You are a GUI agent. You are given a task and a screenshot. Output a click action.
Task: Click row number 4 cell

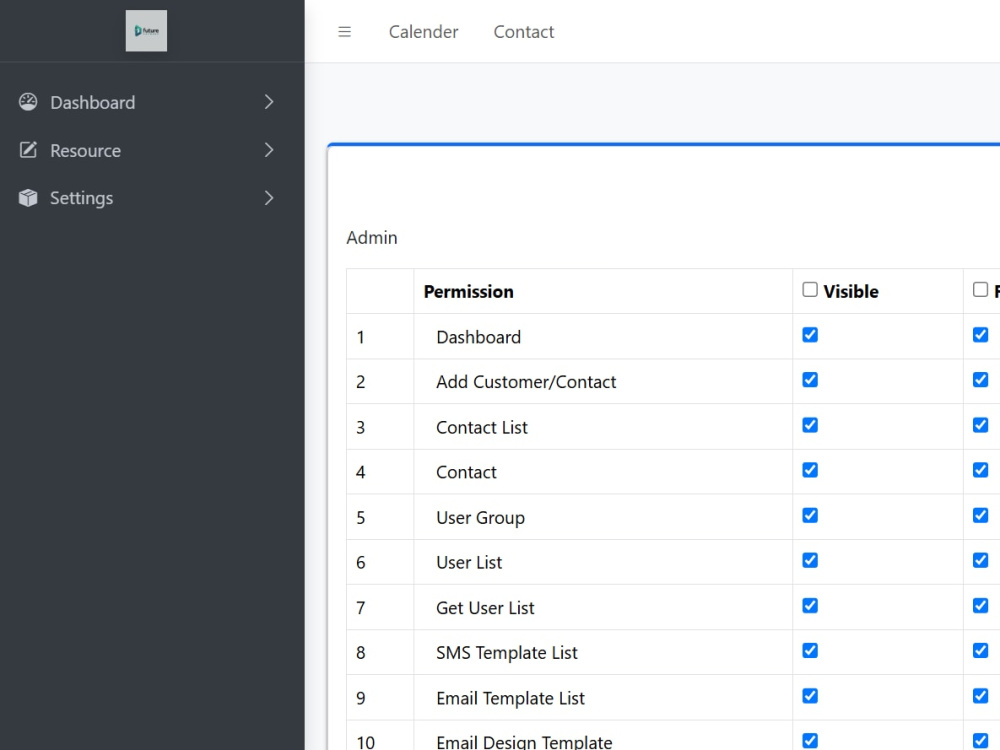coord(380,472)
